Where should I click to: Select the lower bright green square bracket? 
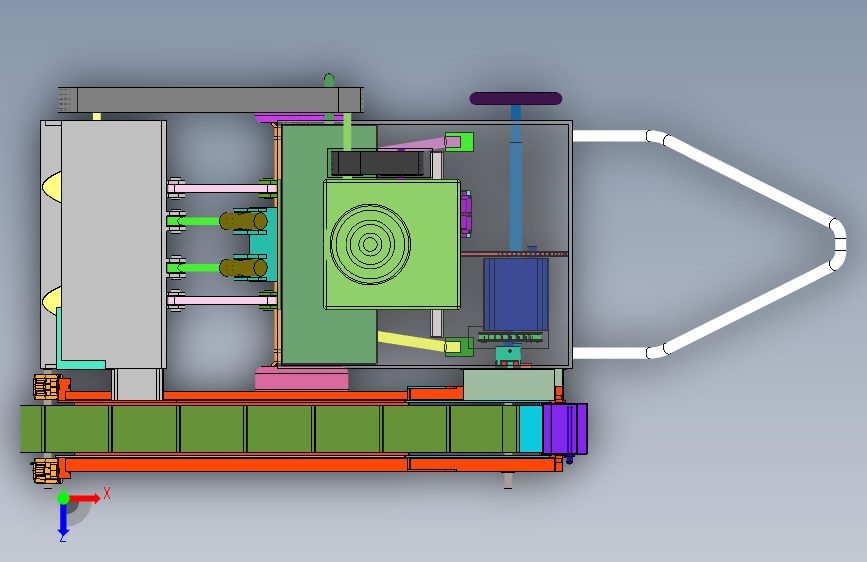(x=459, y=347)
